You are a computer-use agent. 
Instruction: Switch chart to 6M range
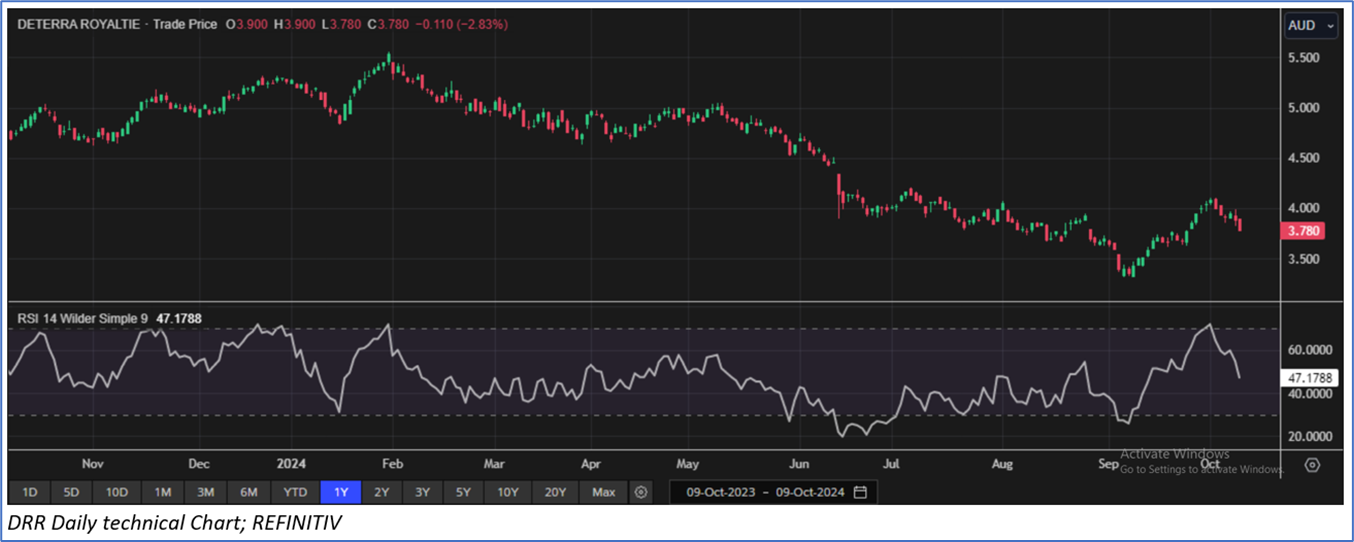[x=249, y=492]
